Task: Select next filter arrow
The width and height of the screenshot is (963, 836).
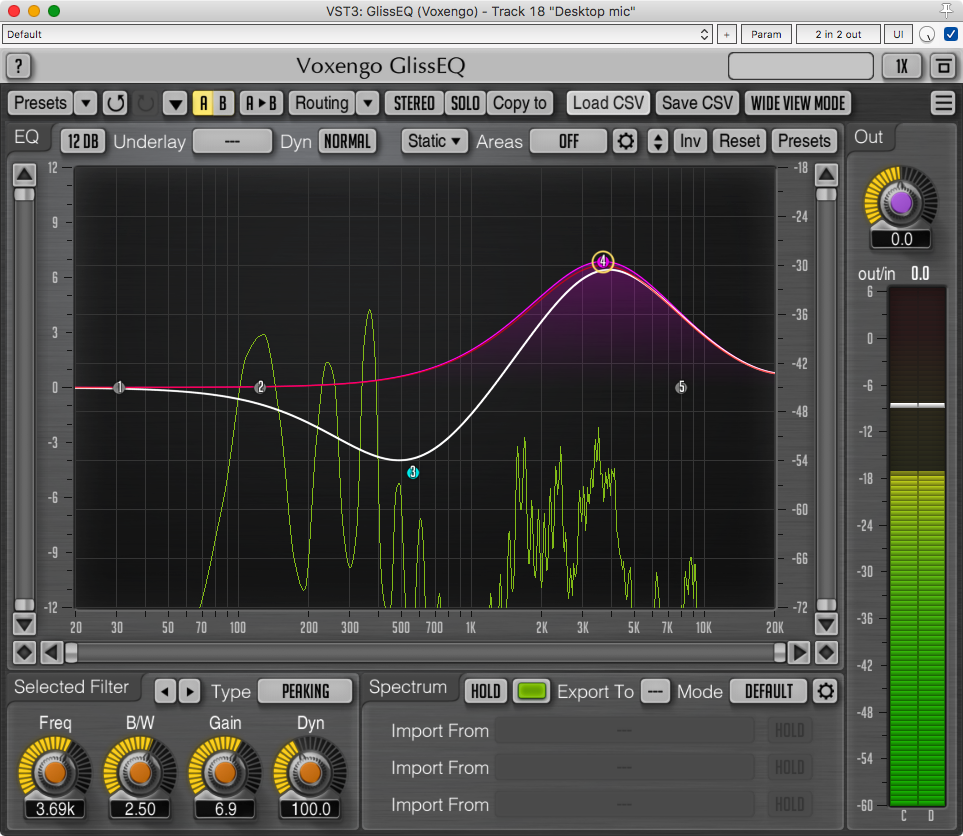Action: point(190,691)
